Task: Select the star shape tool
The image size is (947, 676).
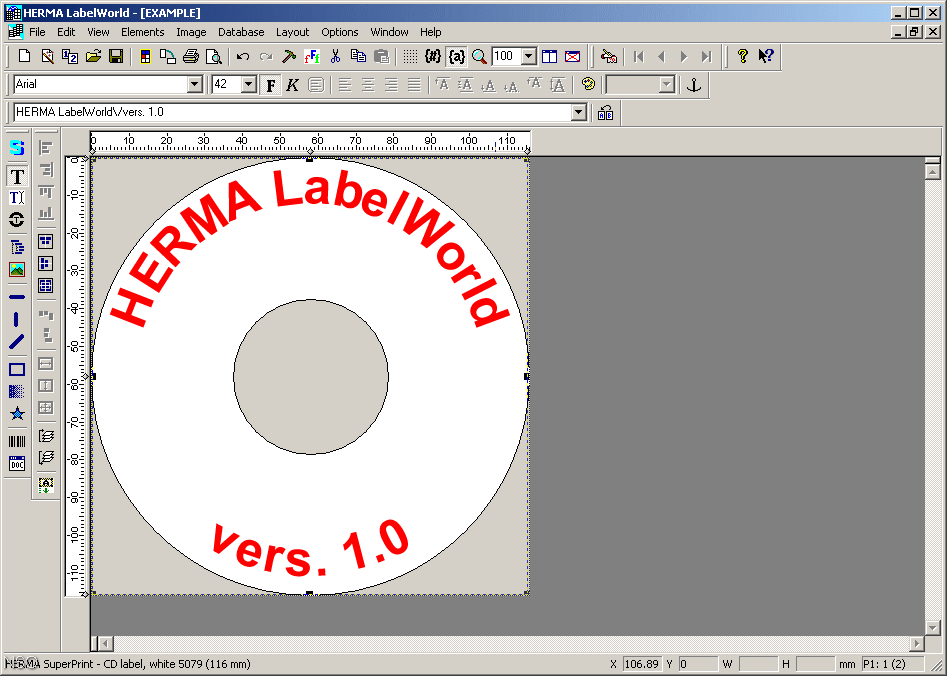Action: click(16, 412)
